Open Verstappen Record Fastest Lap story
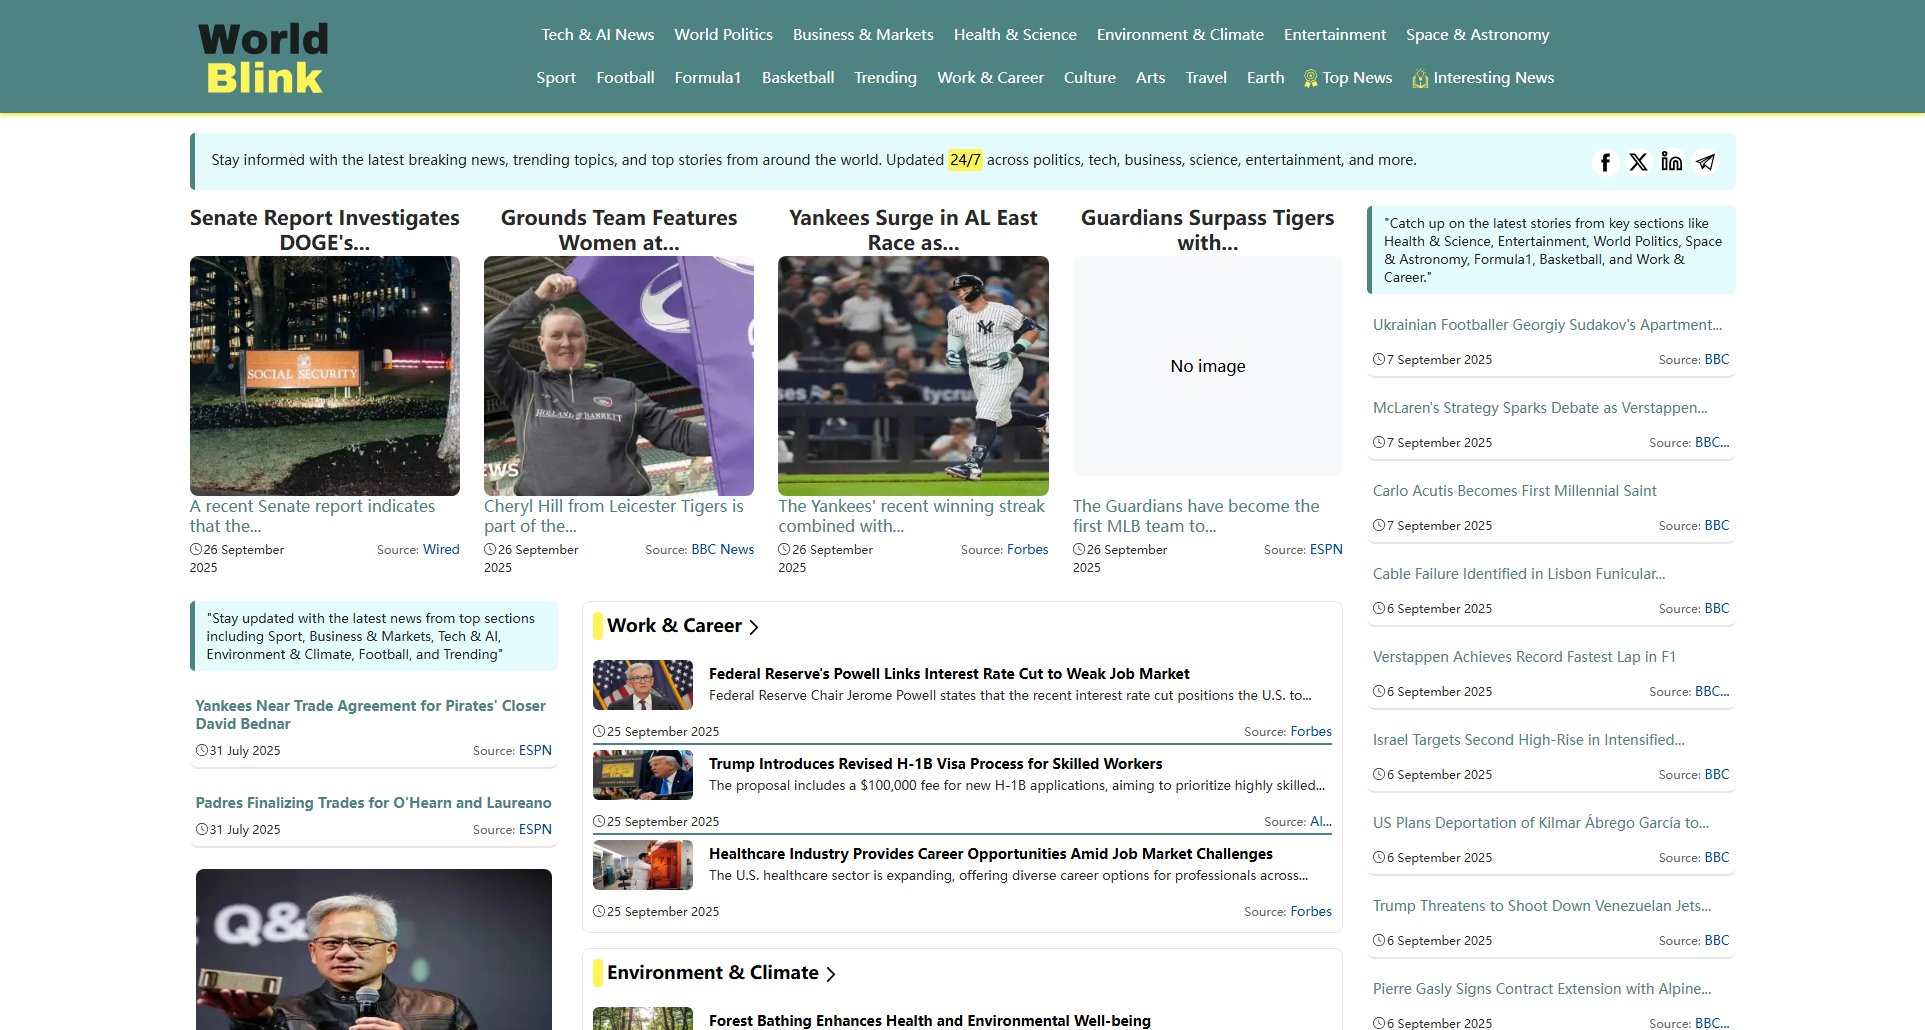Image resolution: width=1925 pixels, height=1030 pixels. click(1524, 657)
